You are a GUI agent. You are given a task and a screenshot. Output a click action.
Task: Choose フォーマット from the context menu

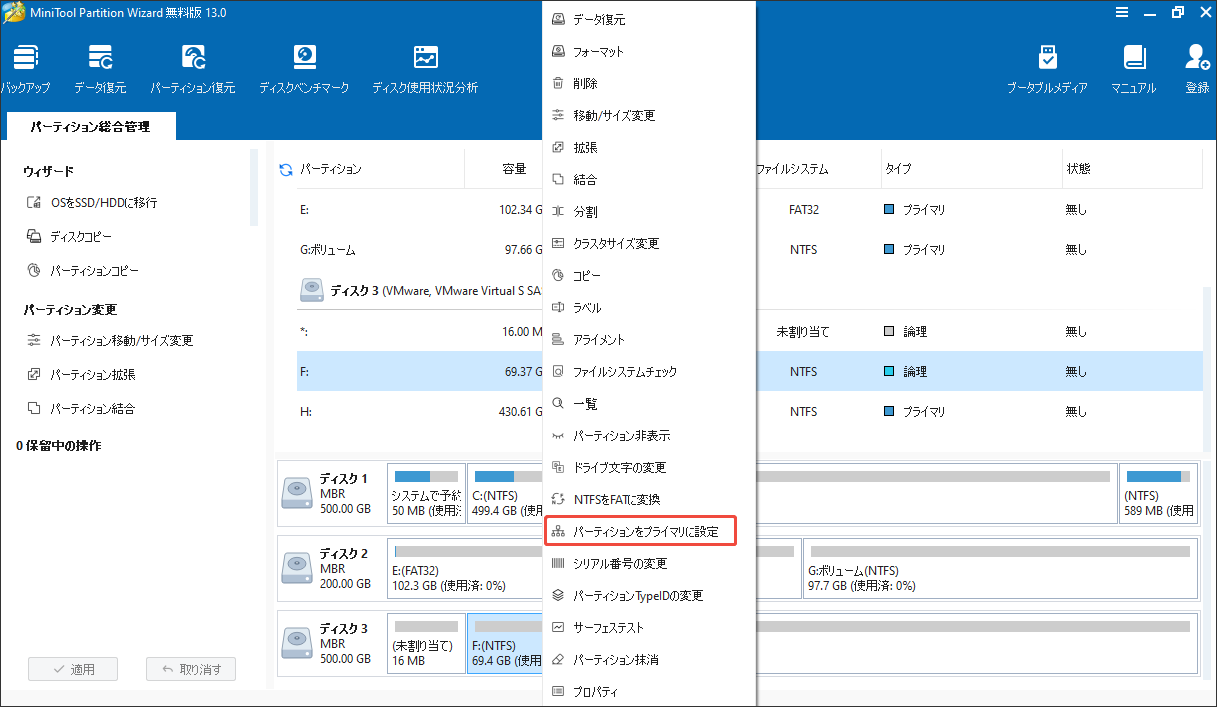(x=598, y=52)
